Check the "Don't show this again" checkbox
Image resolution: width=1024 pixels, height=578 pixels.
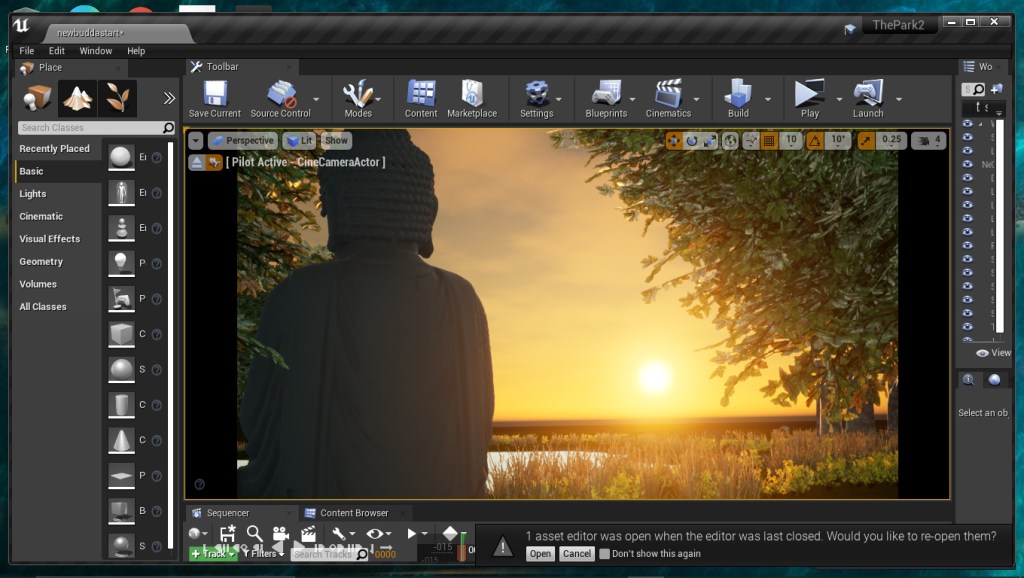pyautogui.click(x=604, y=554)
